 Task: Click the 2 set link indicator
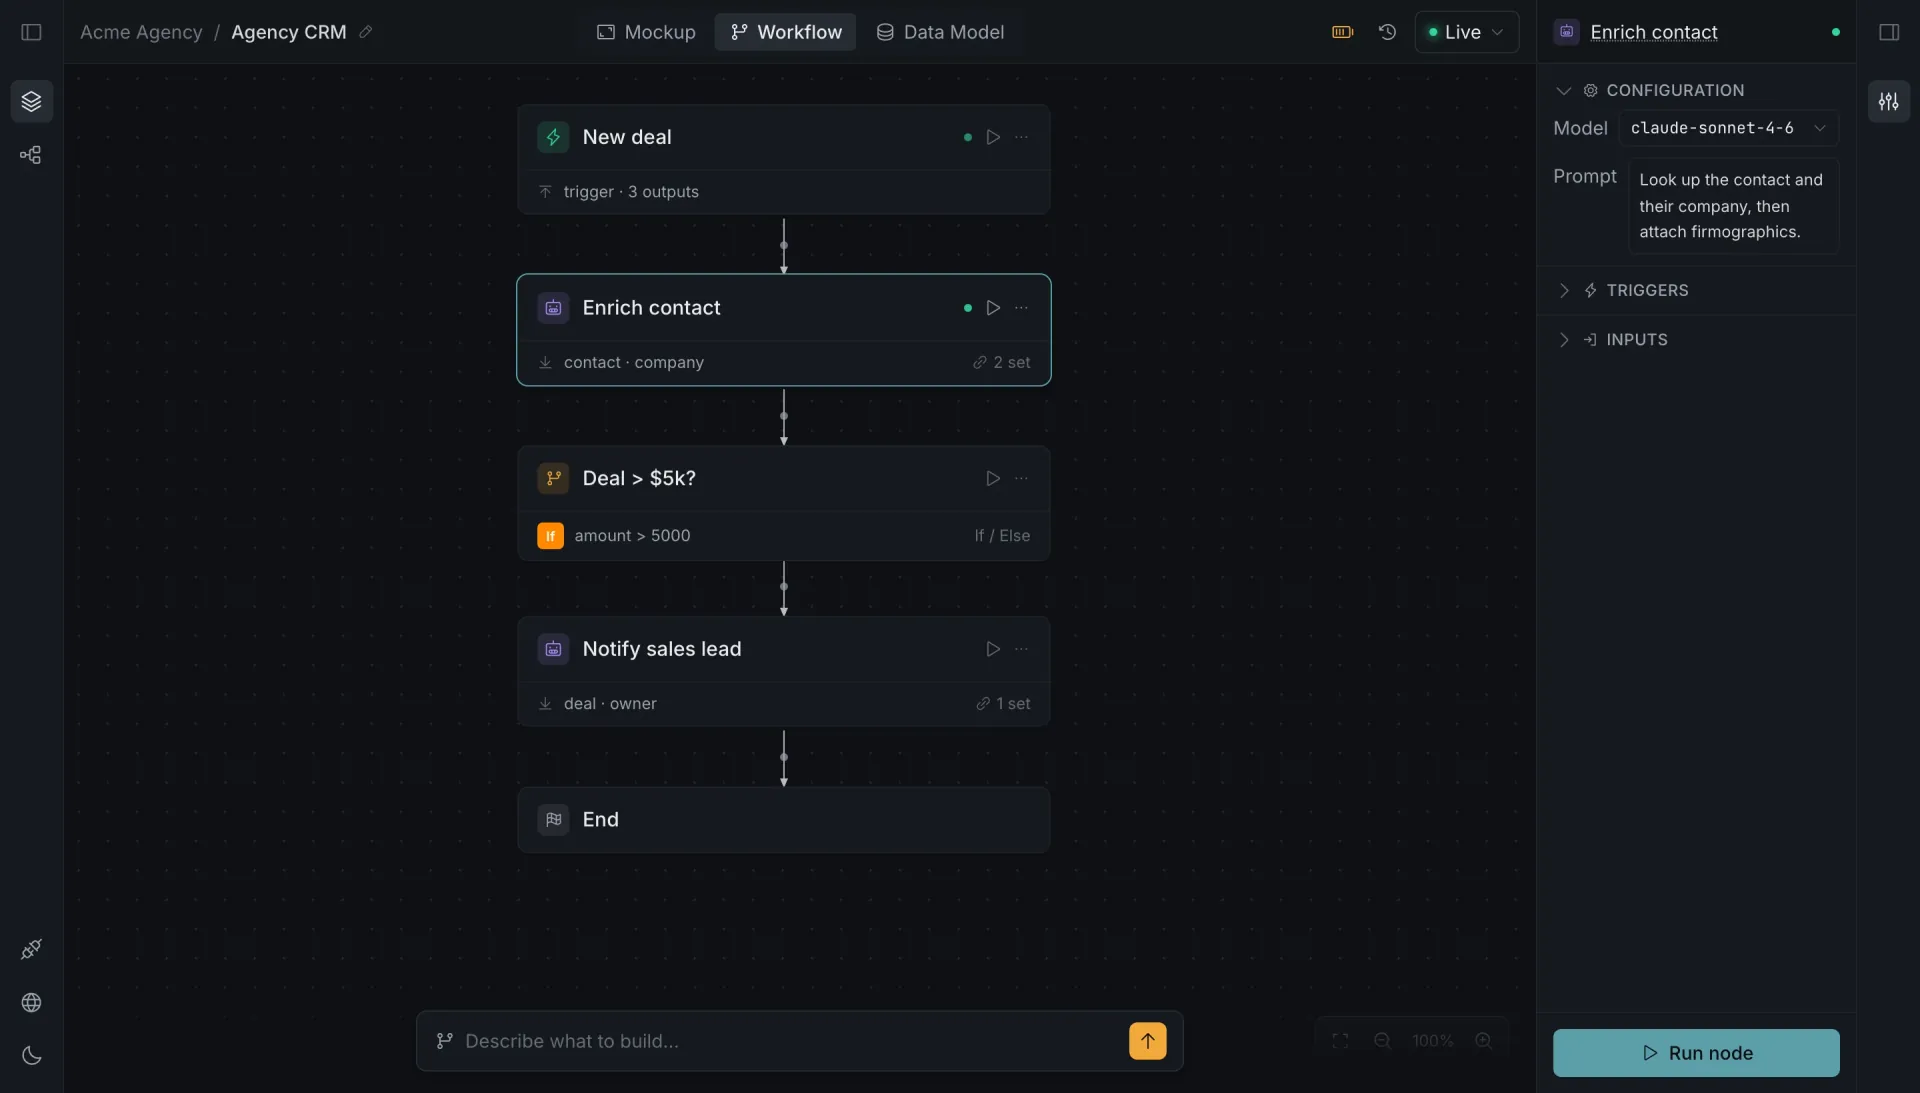tap(1001, 363)
